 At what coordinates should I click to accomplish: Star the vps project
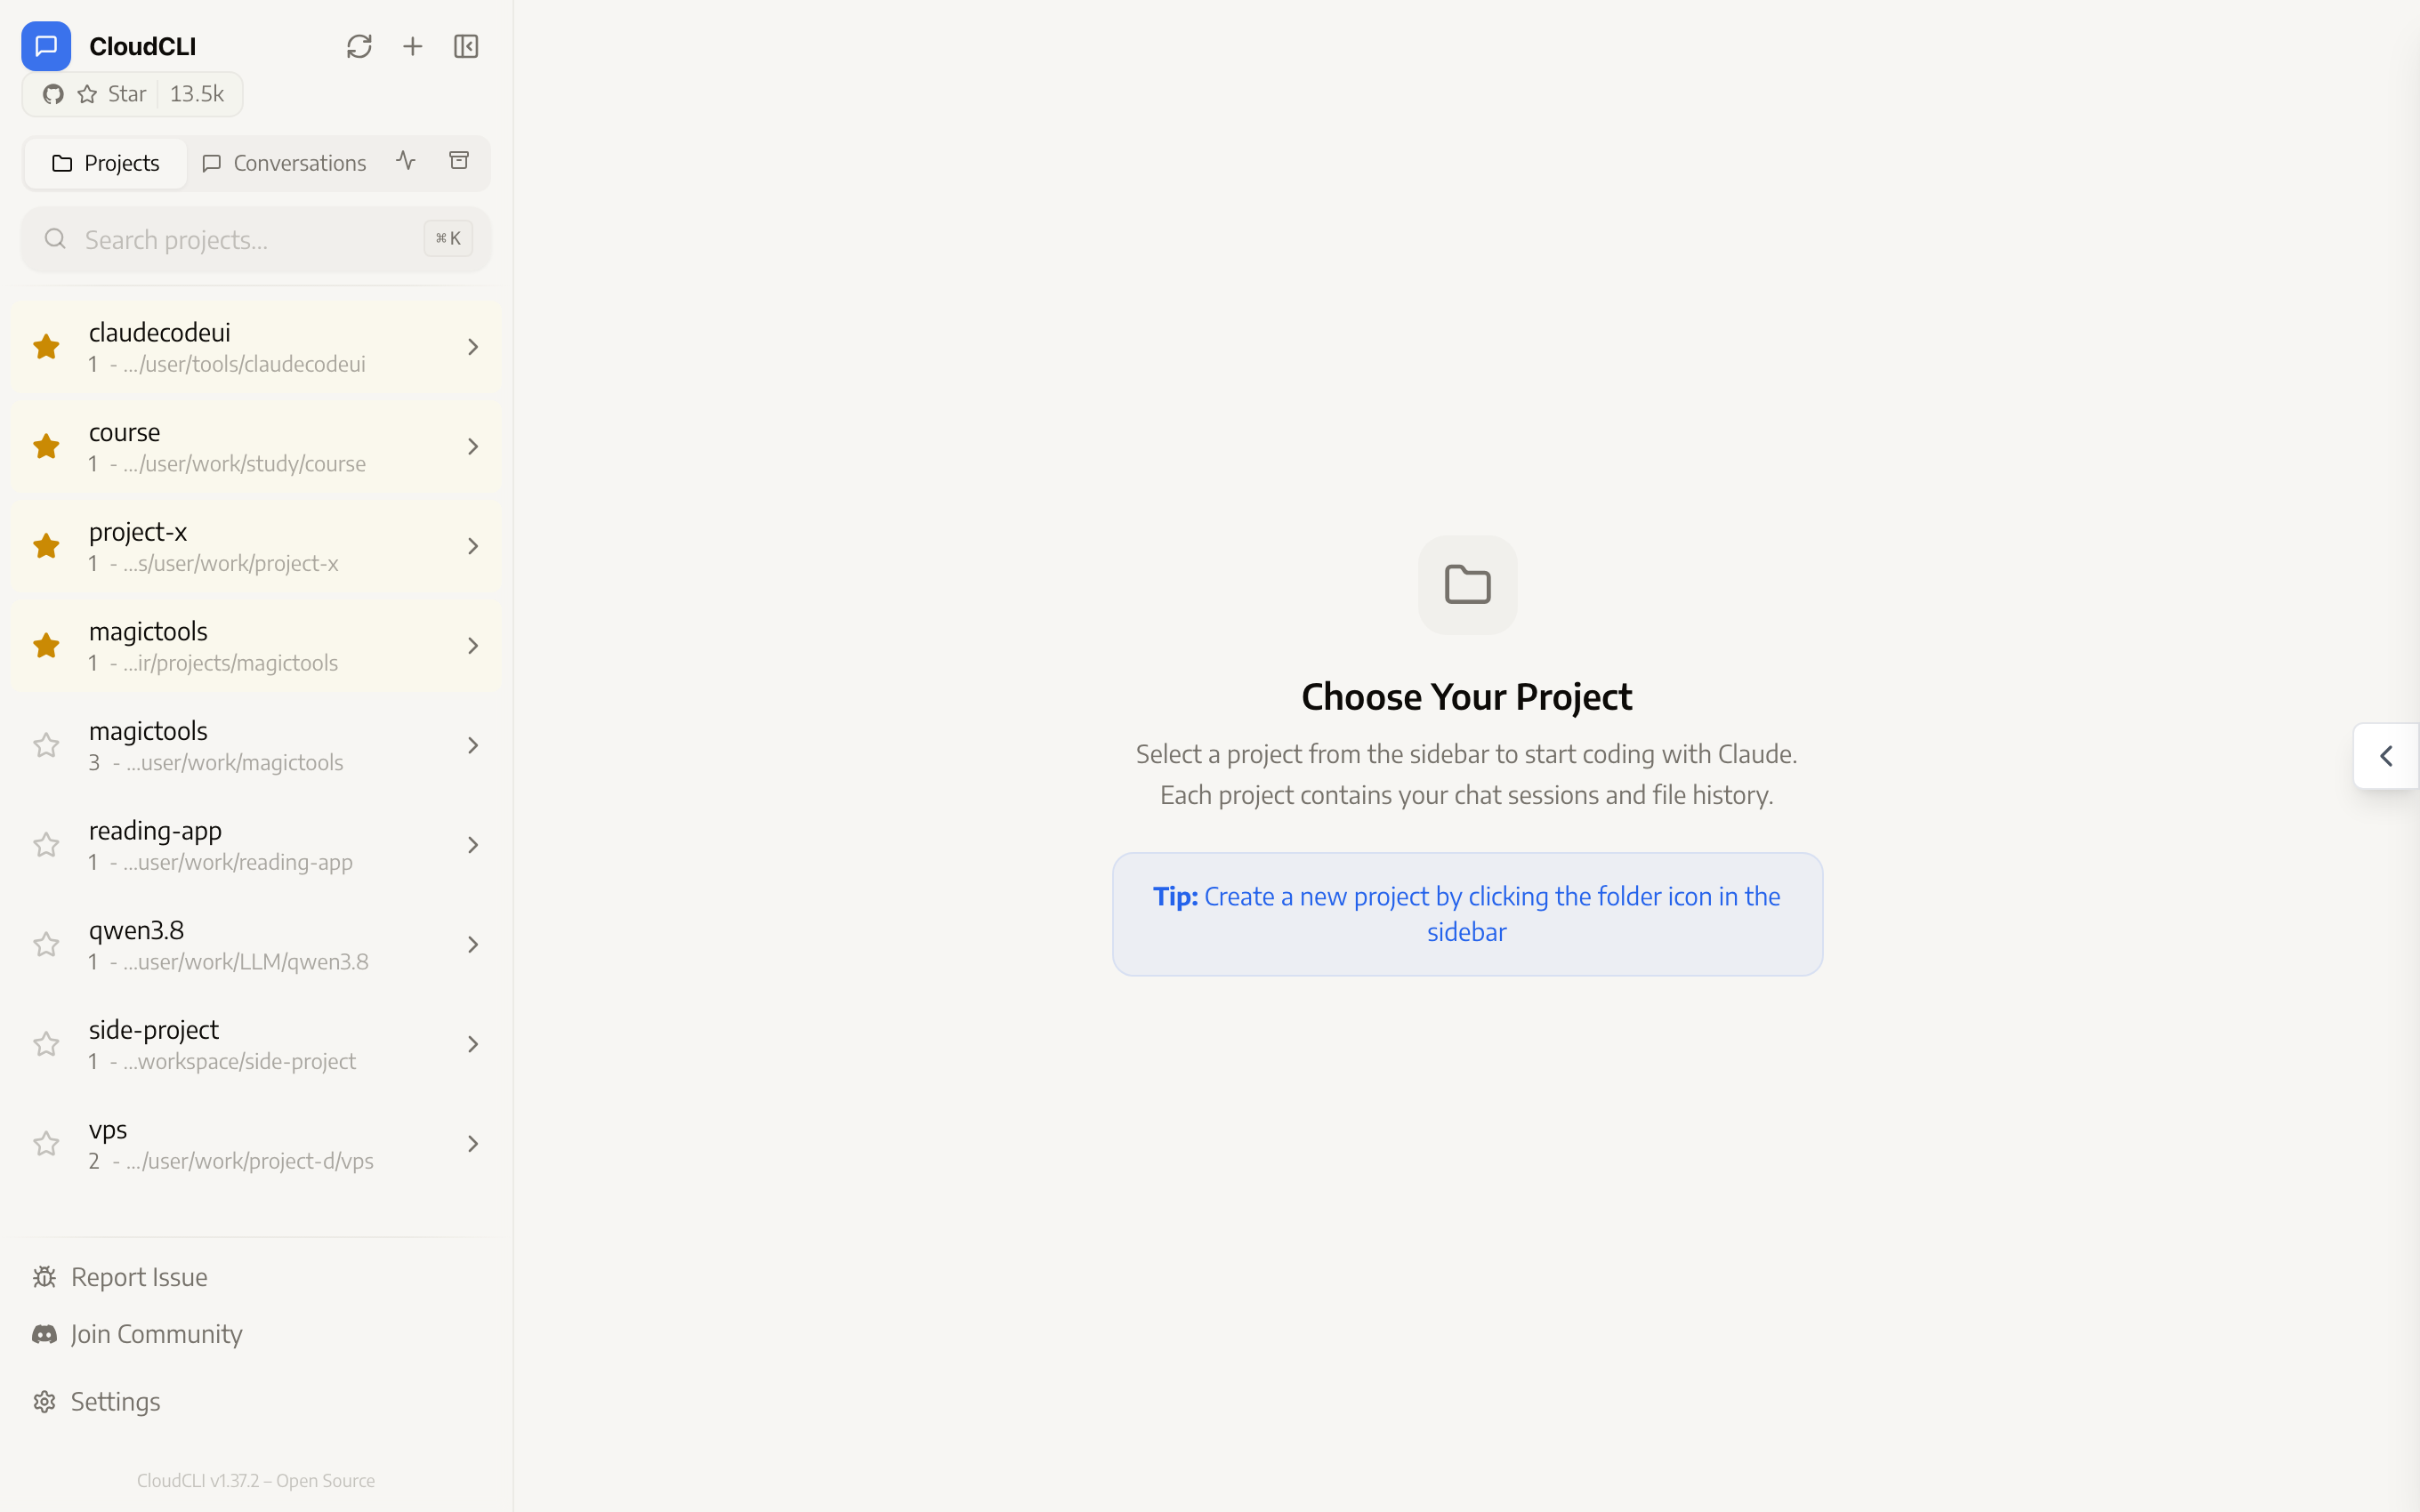pyautogui.click(x=46, y=1144)
